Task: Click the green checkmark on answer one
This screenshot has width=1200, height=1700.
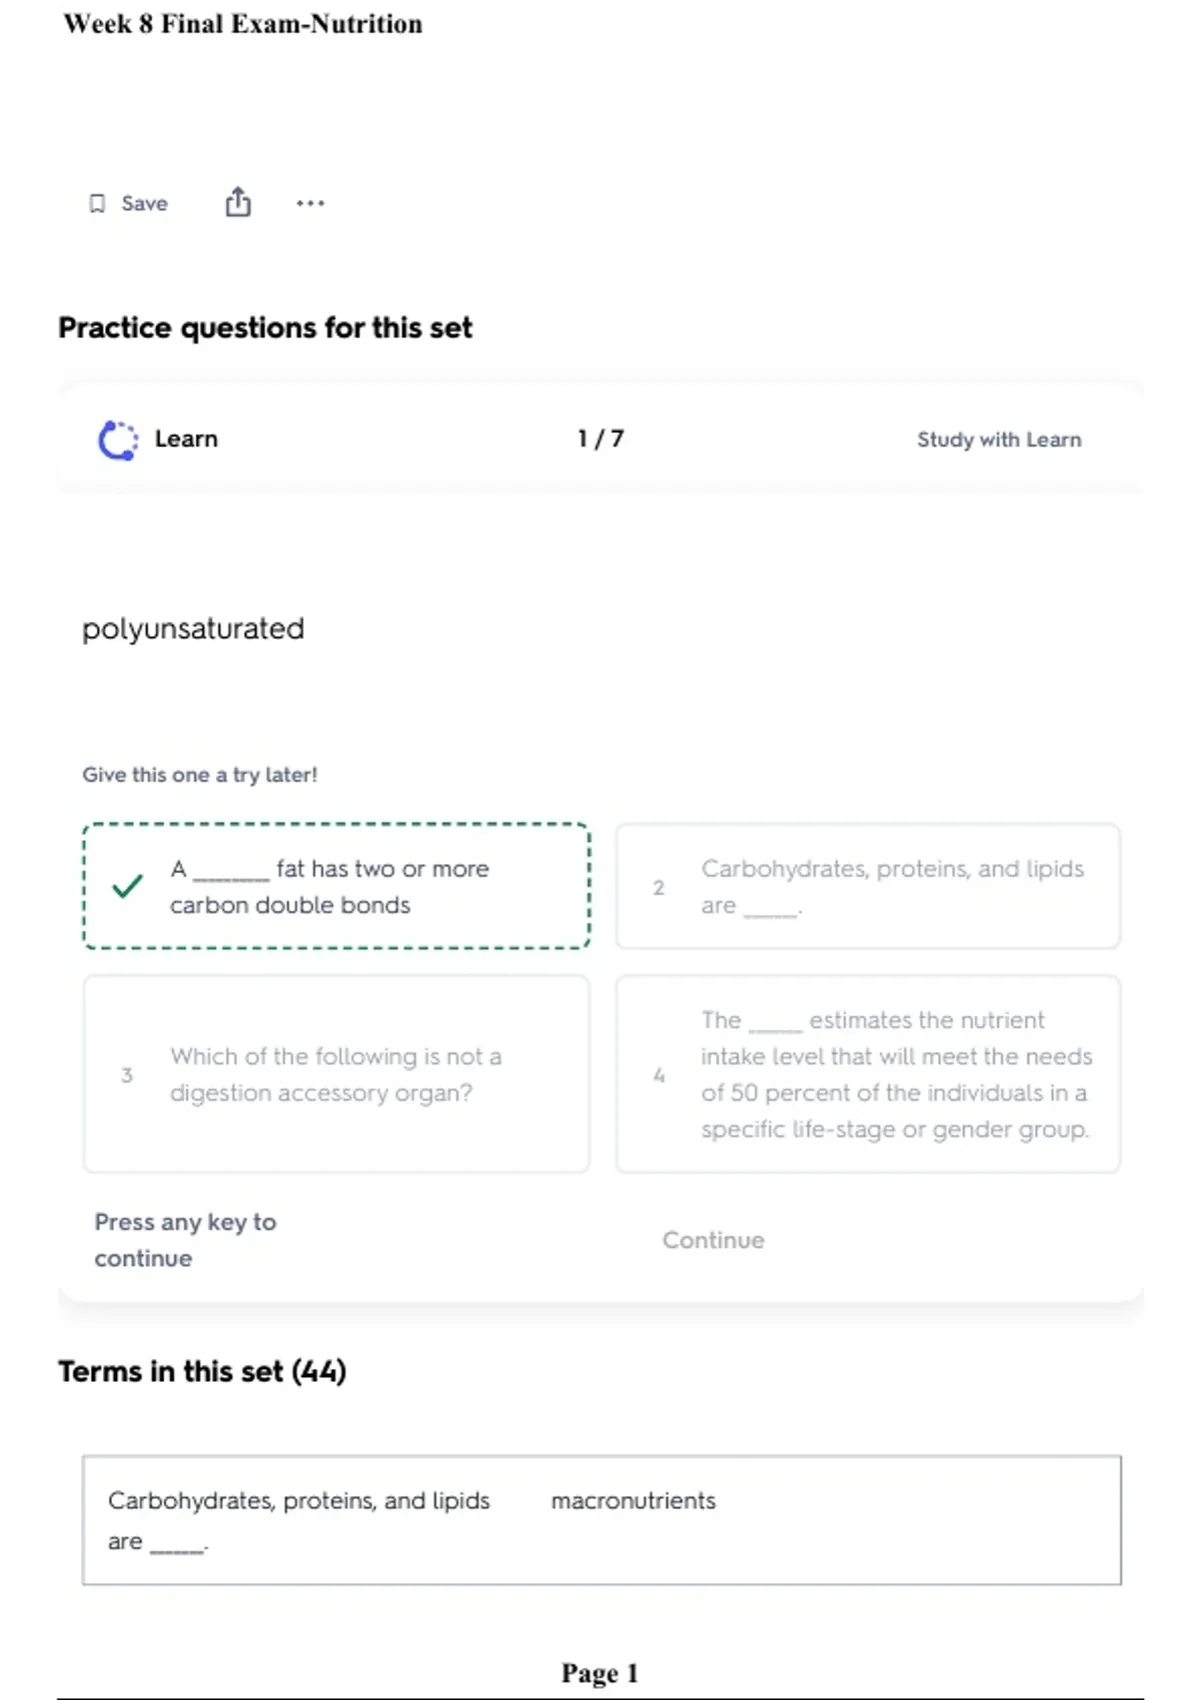Action: point(127,887)
